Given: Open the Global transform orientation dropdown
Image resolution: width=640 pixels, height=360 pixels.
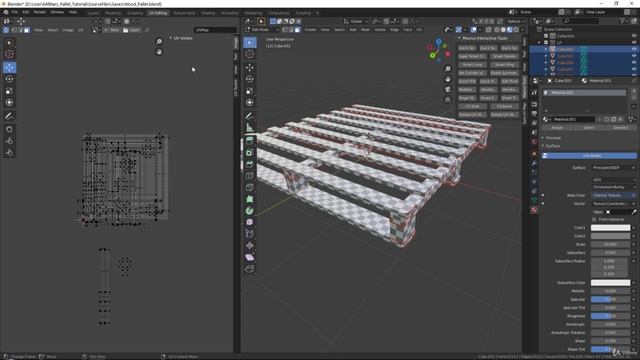Looking at the screenshot, I should point(356,21).
